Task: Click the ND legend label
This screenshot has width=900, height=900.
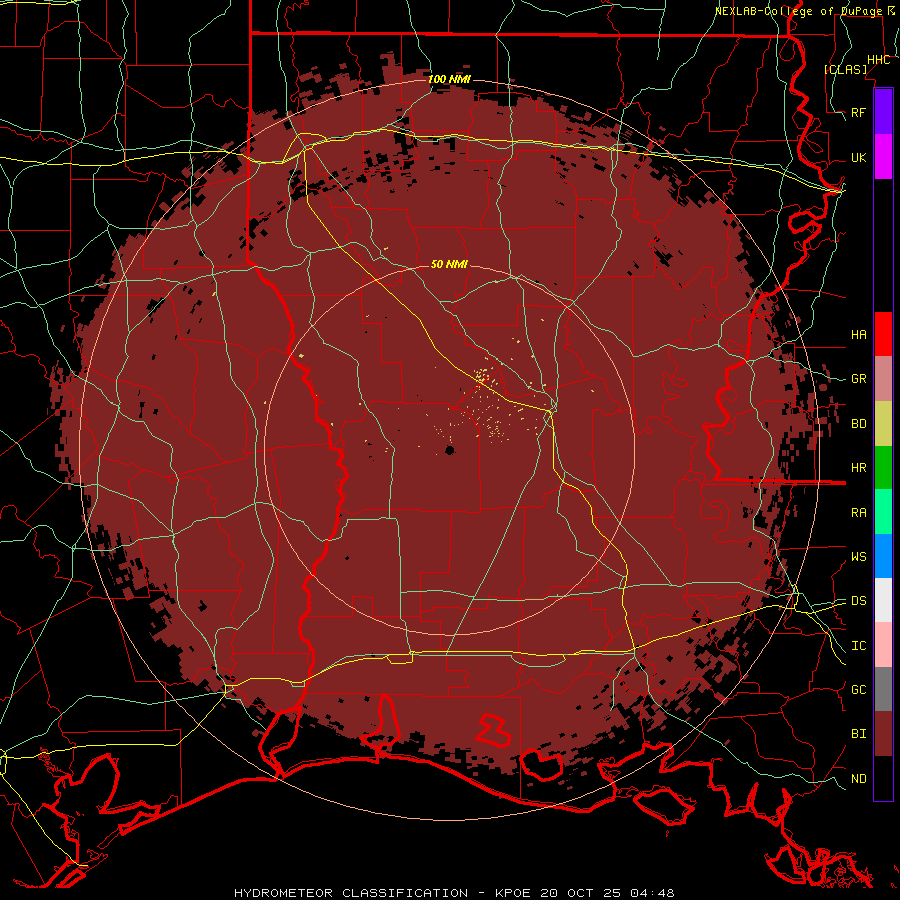Action: [858, 779]
